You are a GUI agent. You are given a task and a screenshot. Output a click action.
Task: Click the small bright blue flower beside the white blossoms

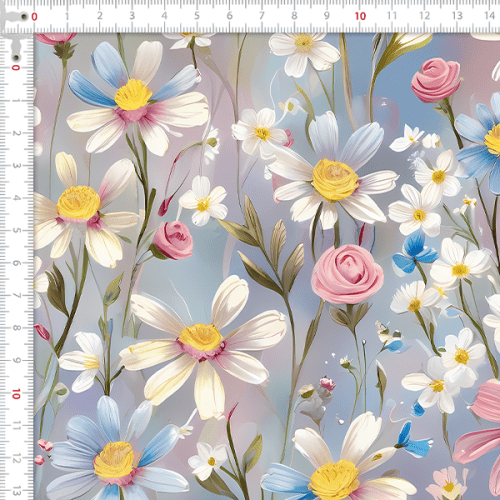pyautogui.click(x=414, y=253)
